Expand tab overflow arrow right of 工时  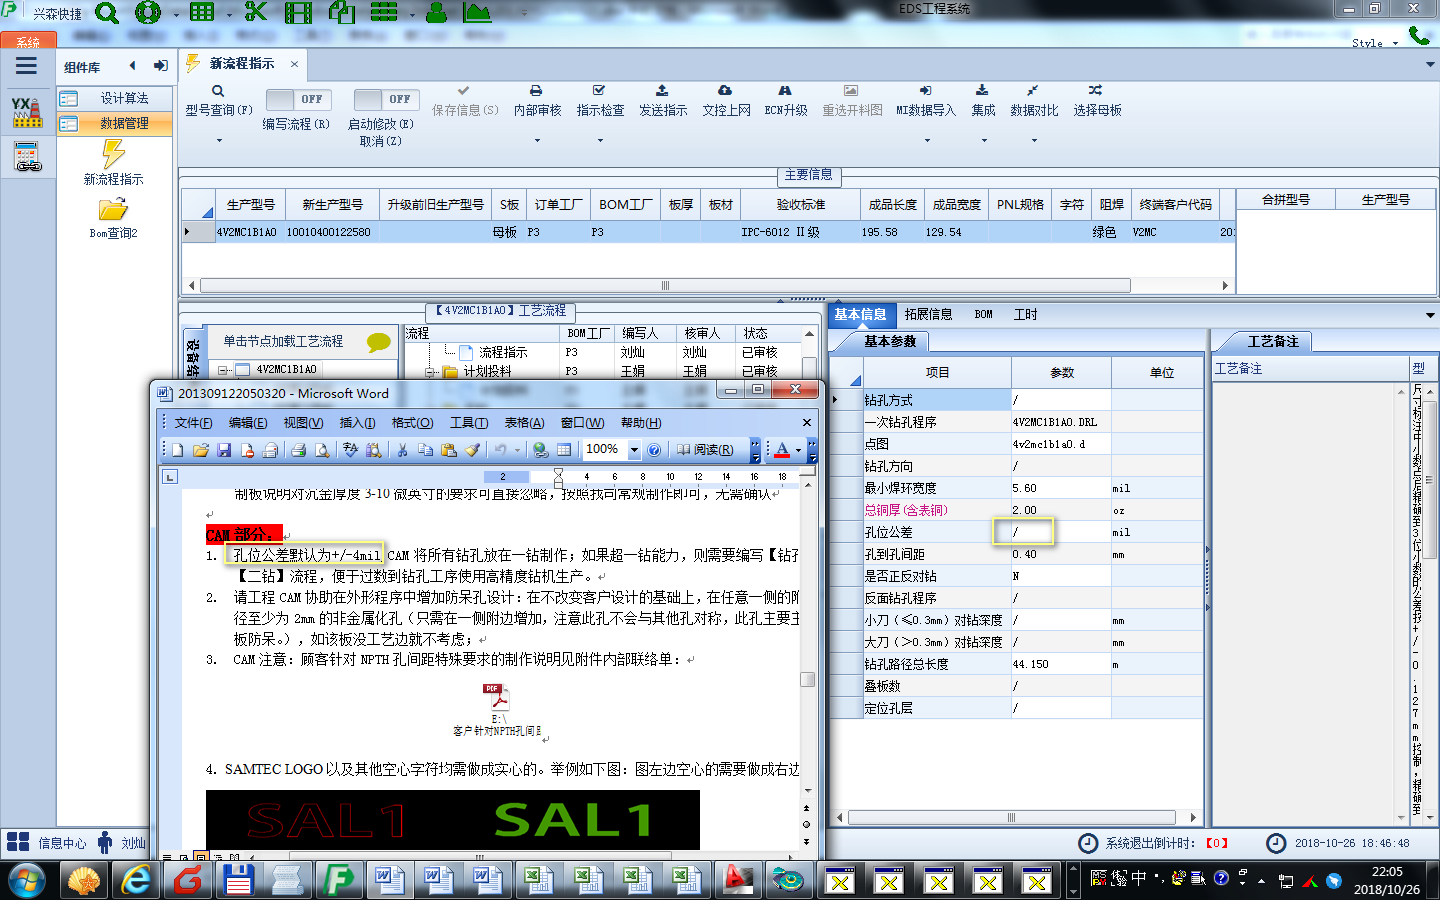tap(1430, 315)
